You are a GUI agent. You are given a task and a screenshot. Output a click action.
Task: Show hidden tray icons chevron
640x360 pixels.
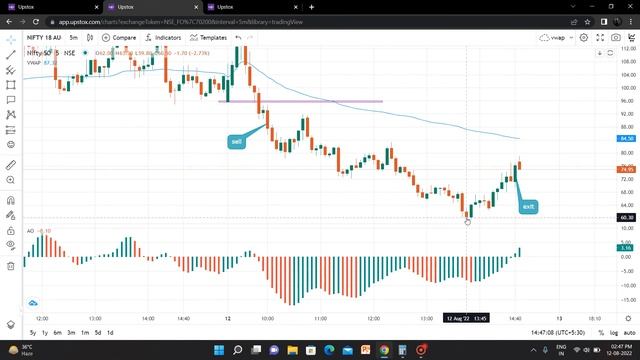coord(533,350)
